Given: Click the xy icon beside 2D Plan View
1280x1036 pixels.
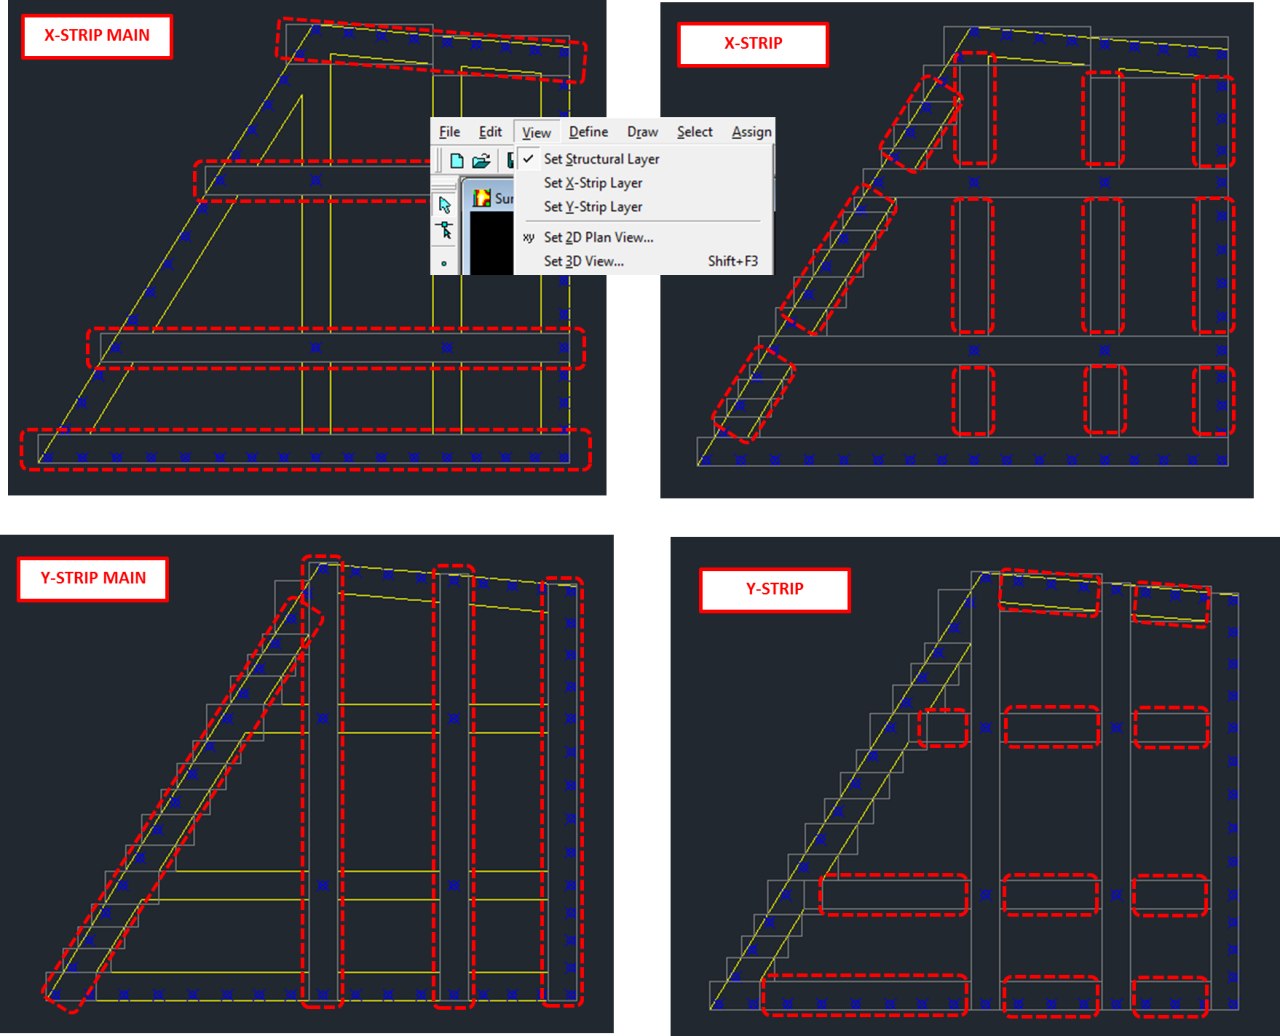Looking at the screenshot, I should (x=529, y=237).
